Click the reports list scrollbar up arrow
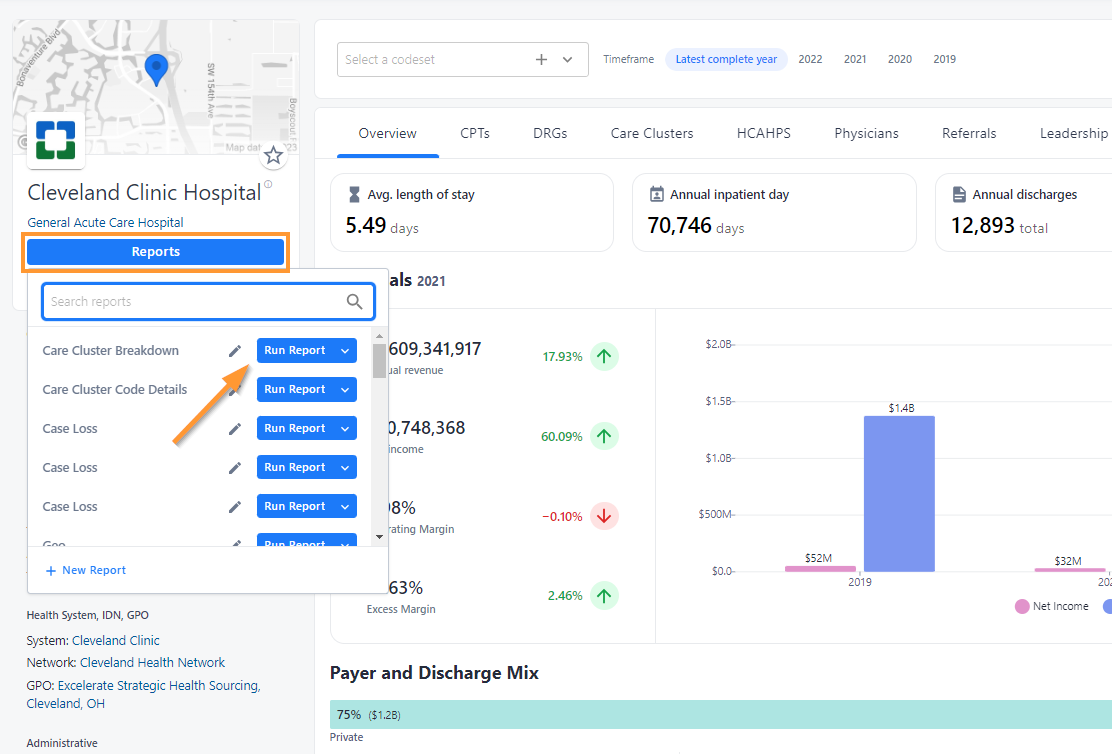The height and width of the screenshot is (754, 1112). pyautogui.click(x=379, y=336)
